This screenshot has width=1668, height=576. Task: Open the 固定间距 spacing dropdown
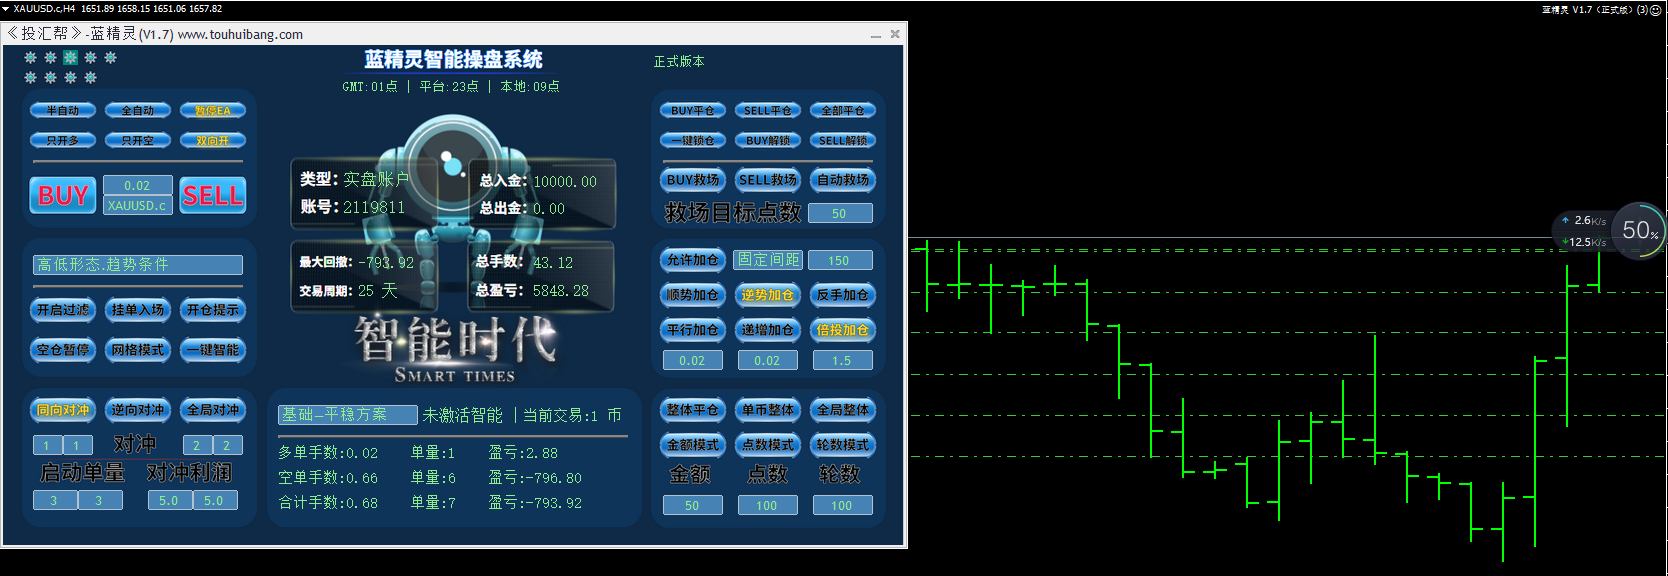pyautogui.click(x=768, y=260)
